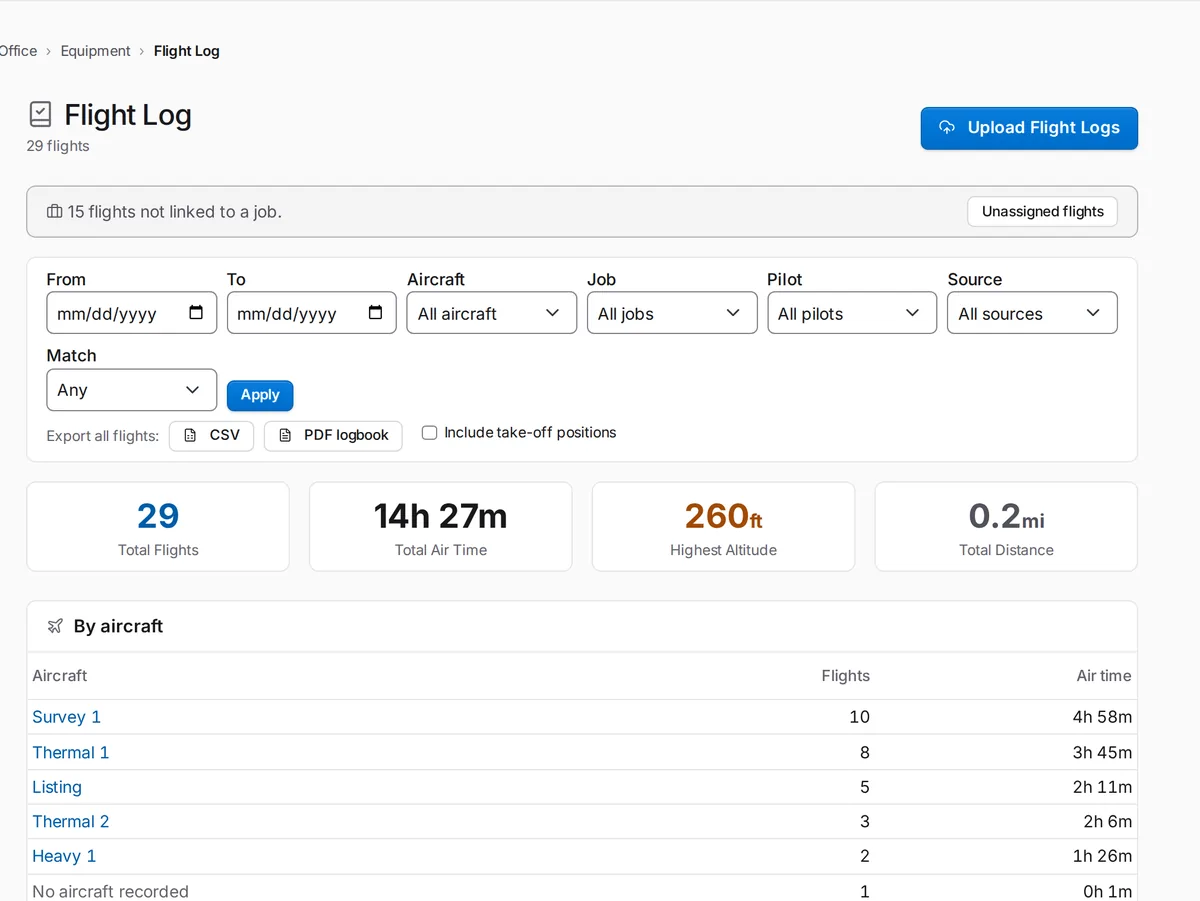Apply the flight filters
The height and width of the screenshot is (901, 1200).
coord(260,395)
